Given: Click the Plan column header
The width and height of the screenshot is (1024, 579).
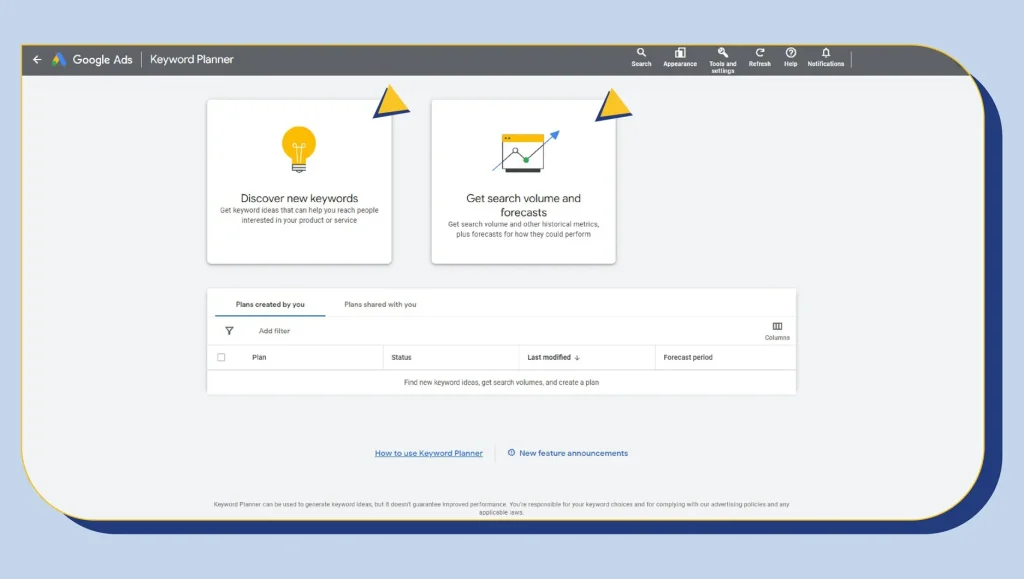Looking at the screenshot, I should click(x=259, y=358).
